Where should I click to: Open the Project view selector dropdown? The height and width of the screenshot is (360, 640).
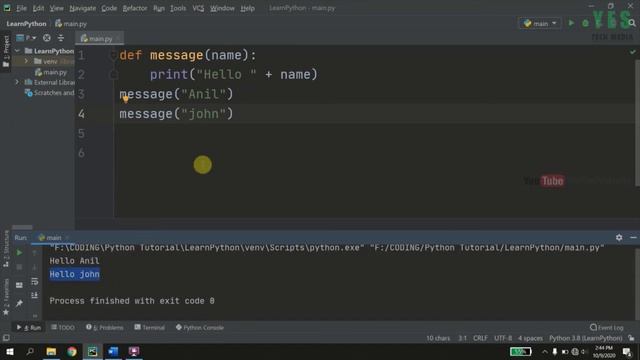tap(26, 38)
